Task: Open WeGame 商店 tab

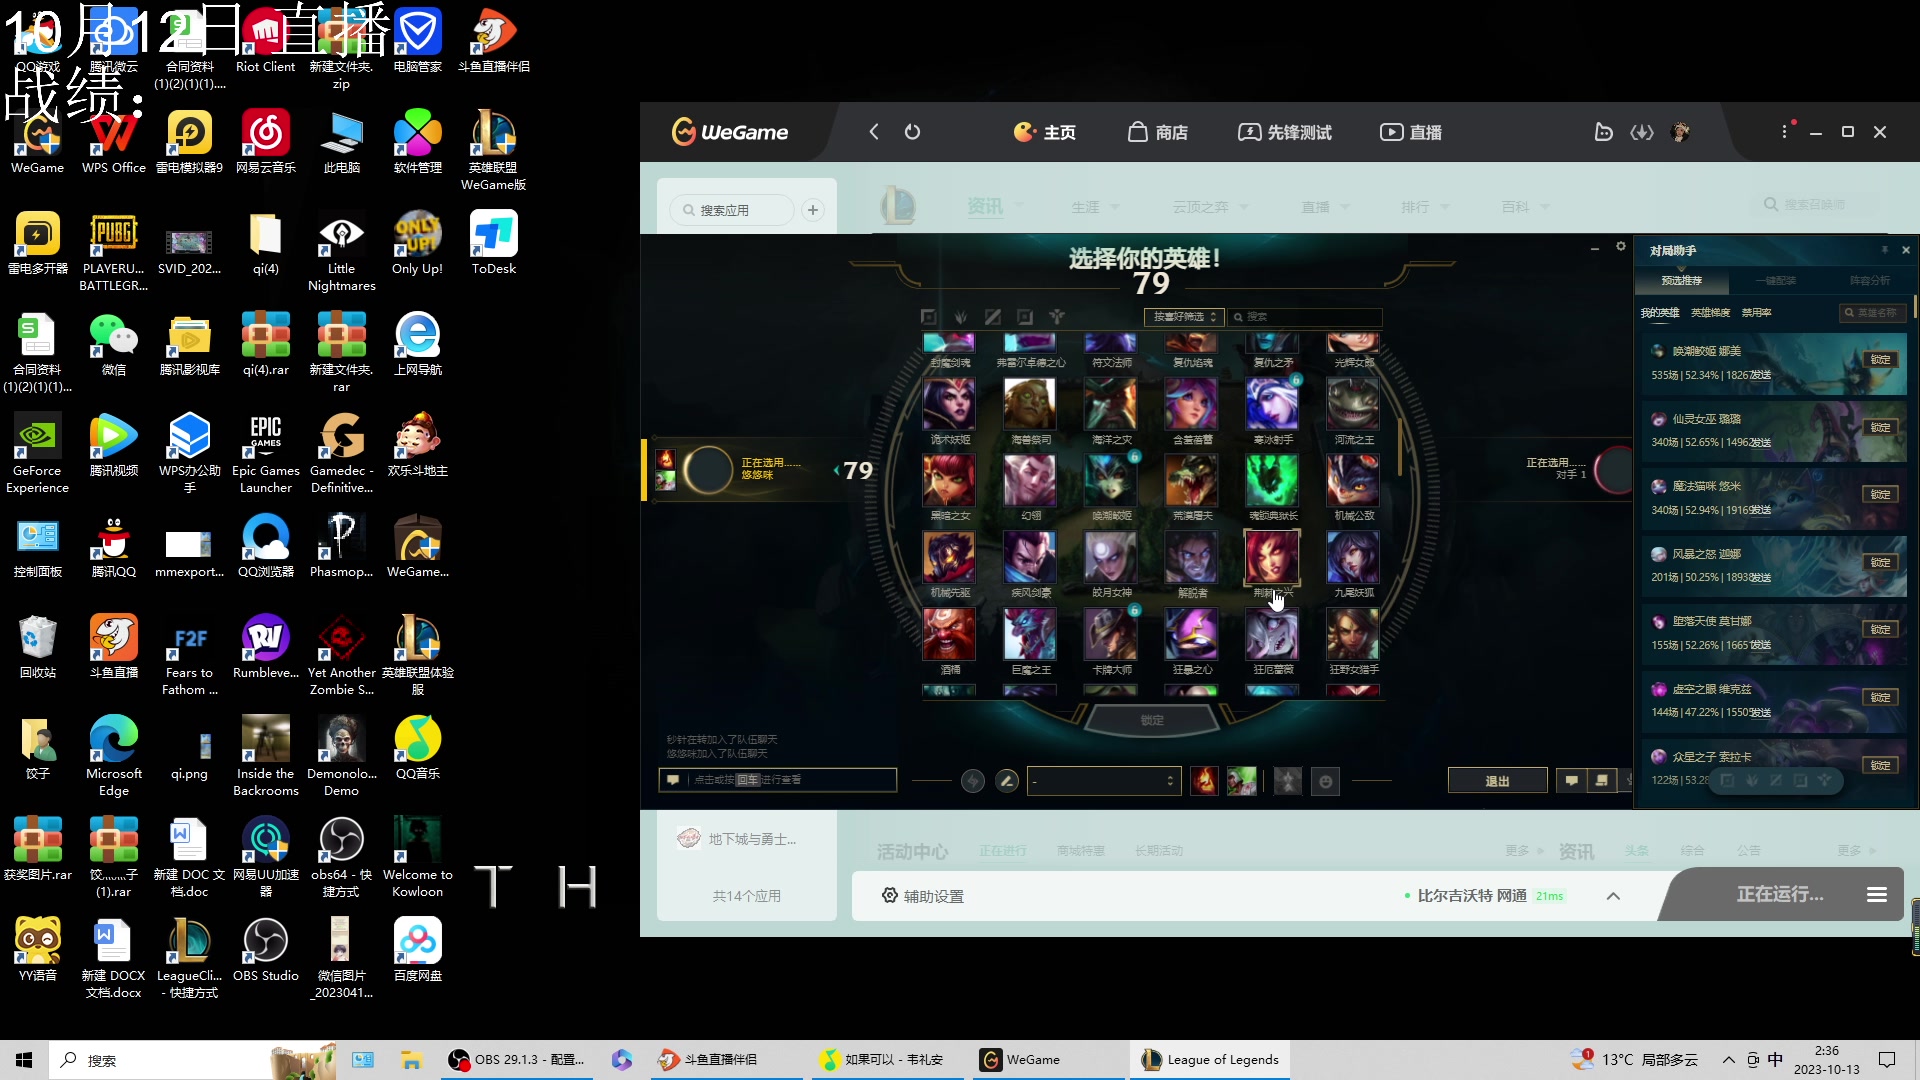Action: [x=1158, y=132]
